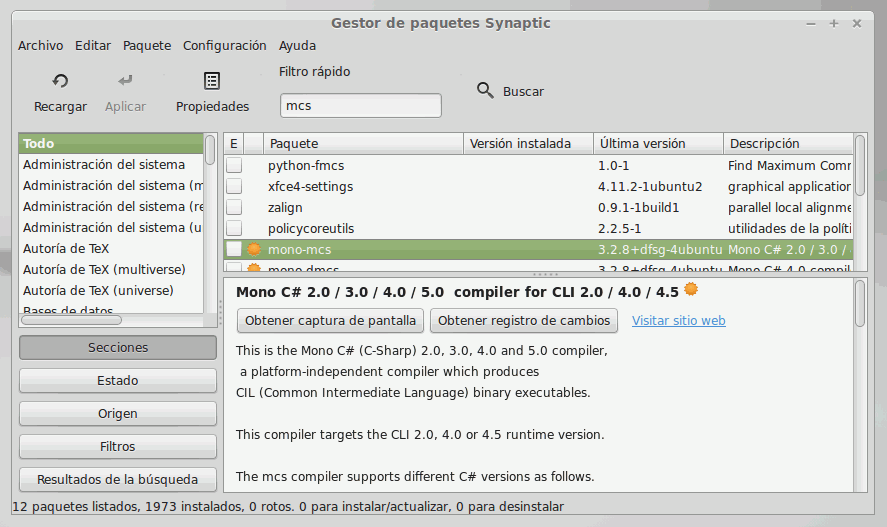This screenshot has width=887, height=527.
Task: Toggle the mono-mcs status checkbox
Action: (234, 249)
